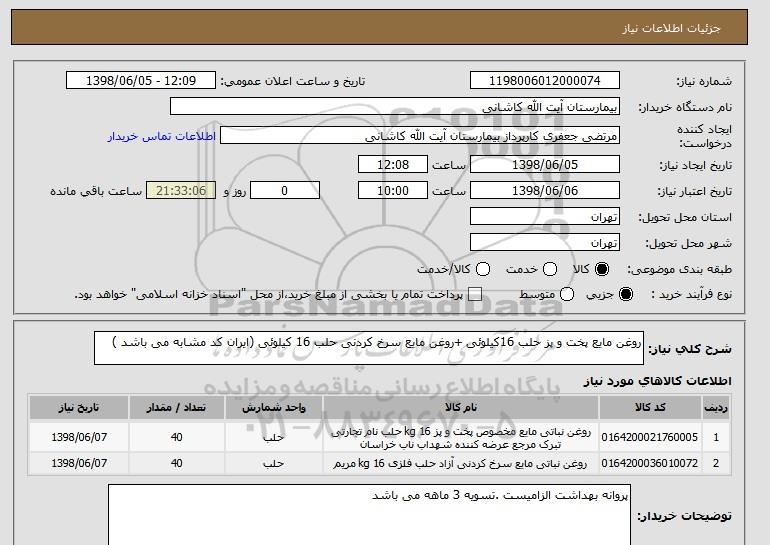Open the اطلاعات تماس خریدار link
Screen dimensions: 770x545
(x=162, y=136)
